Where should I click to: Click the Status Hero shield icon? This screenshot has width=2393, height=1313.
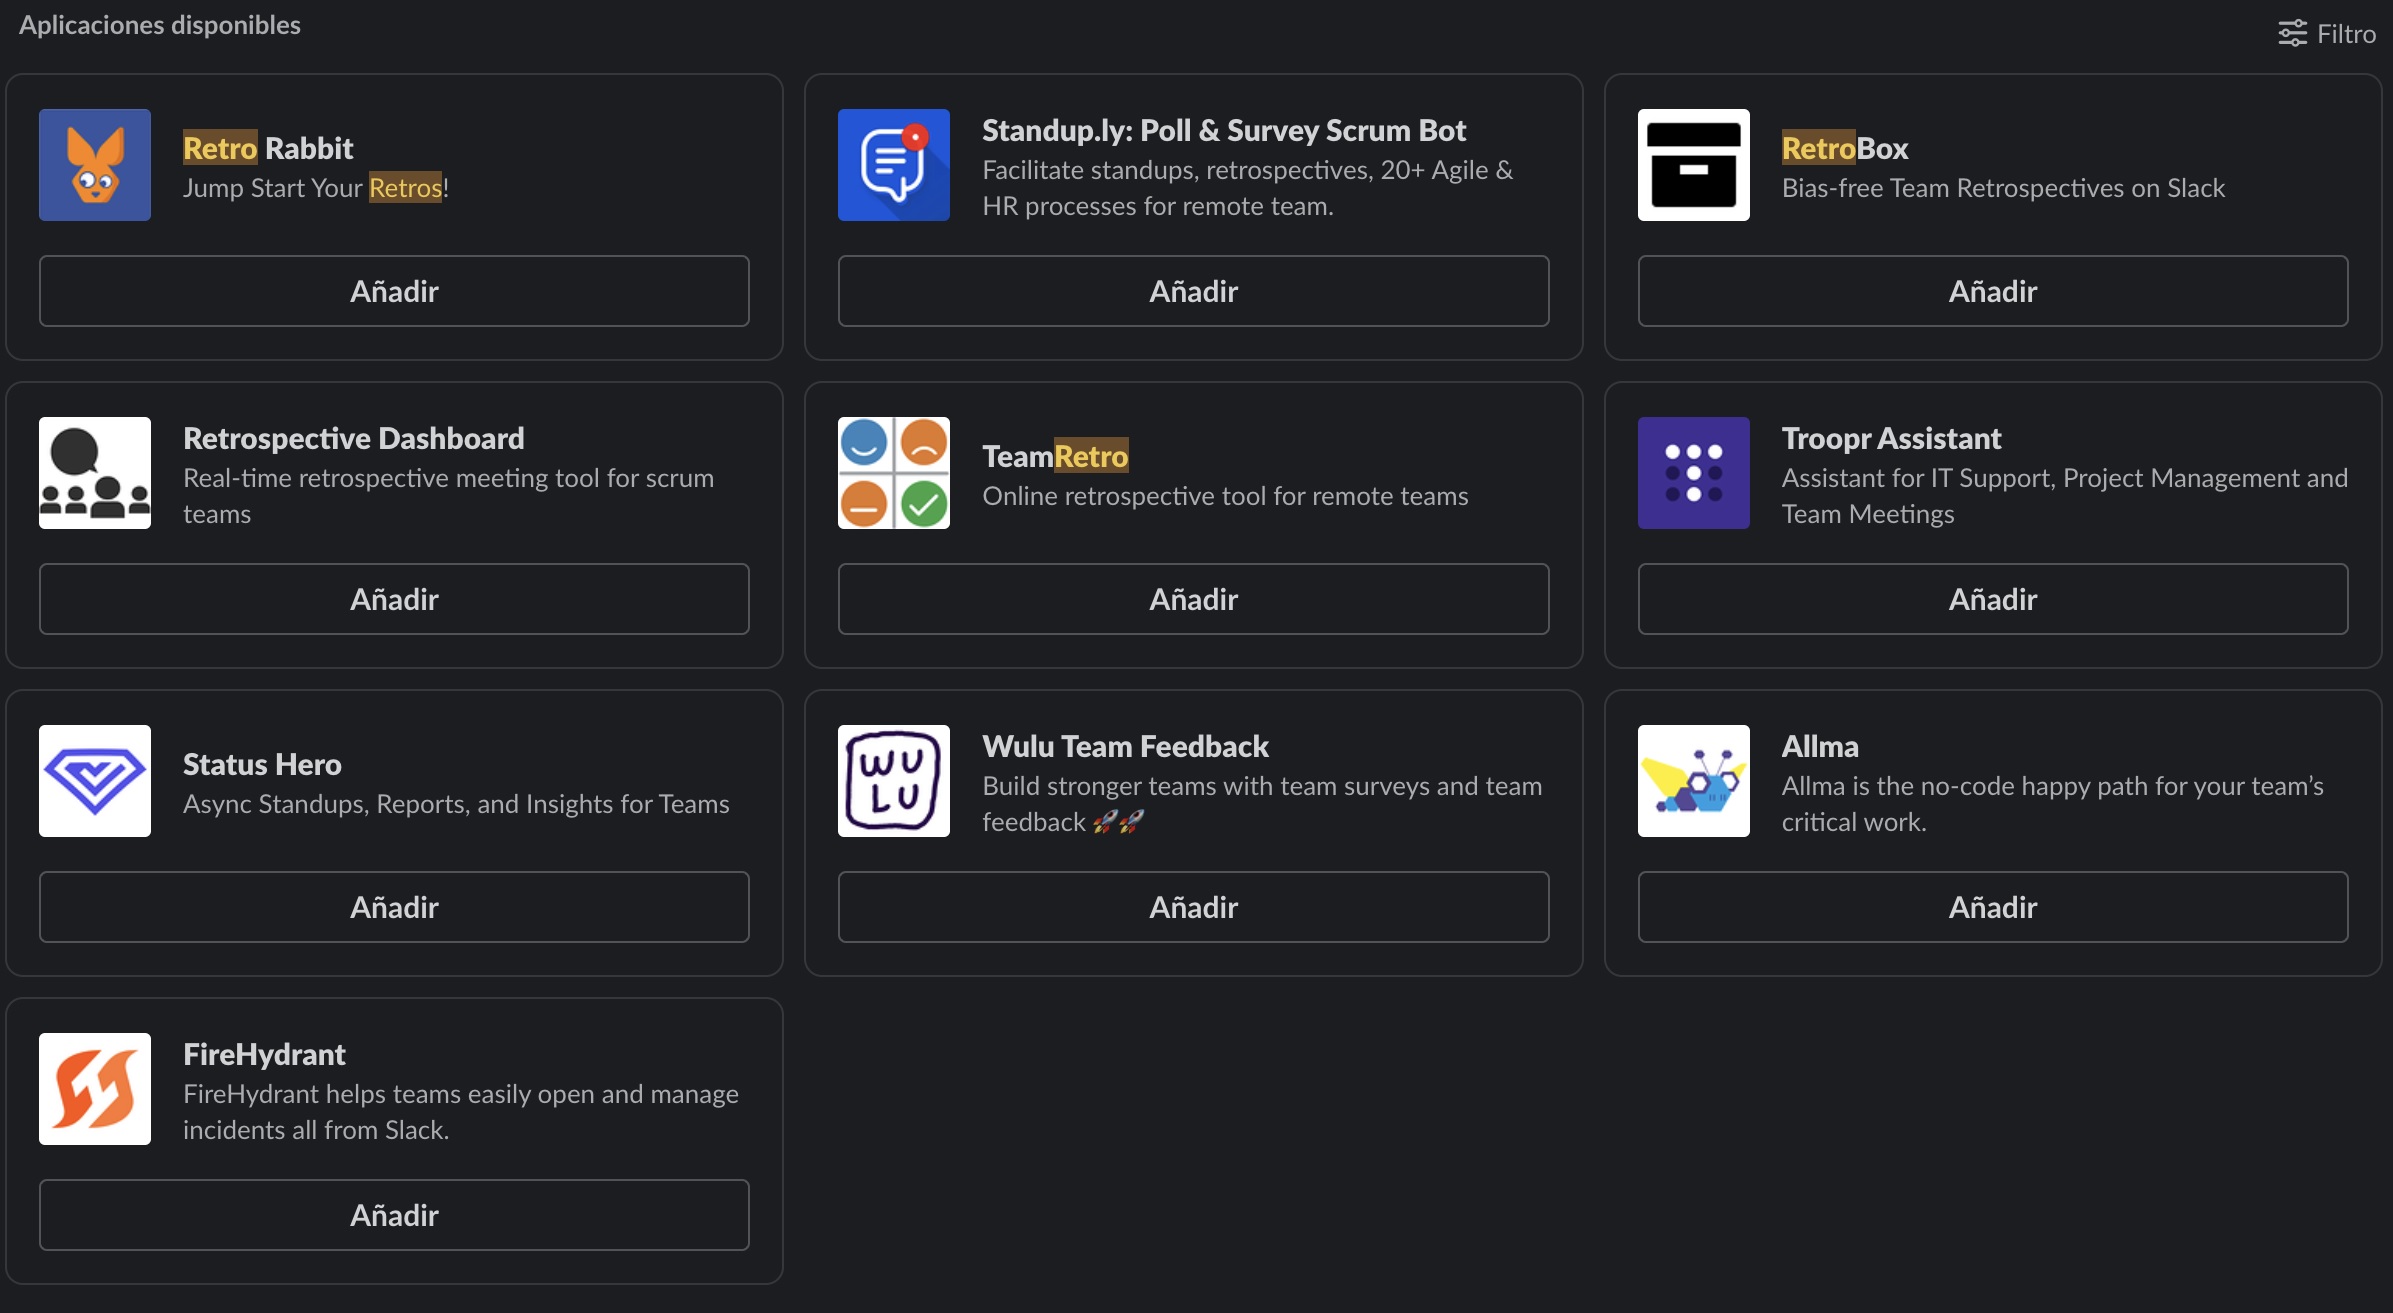pyautogui.click(x=95, y=781)
